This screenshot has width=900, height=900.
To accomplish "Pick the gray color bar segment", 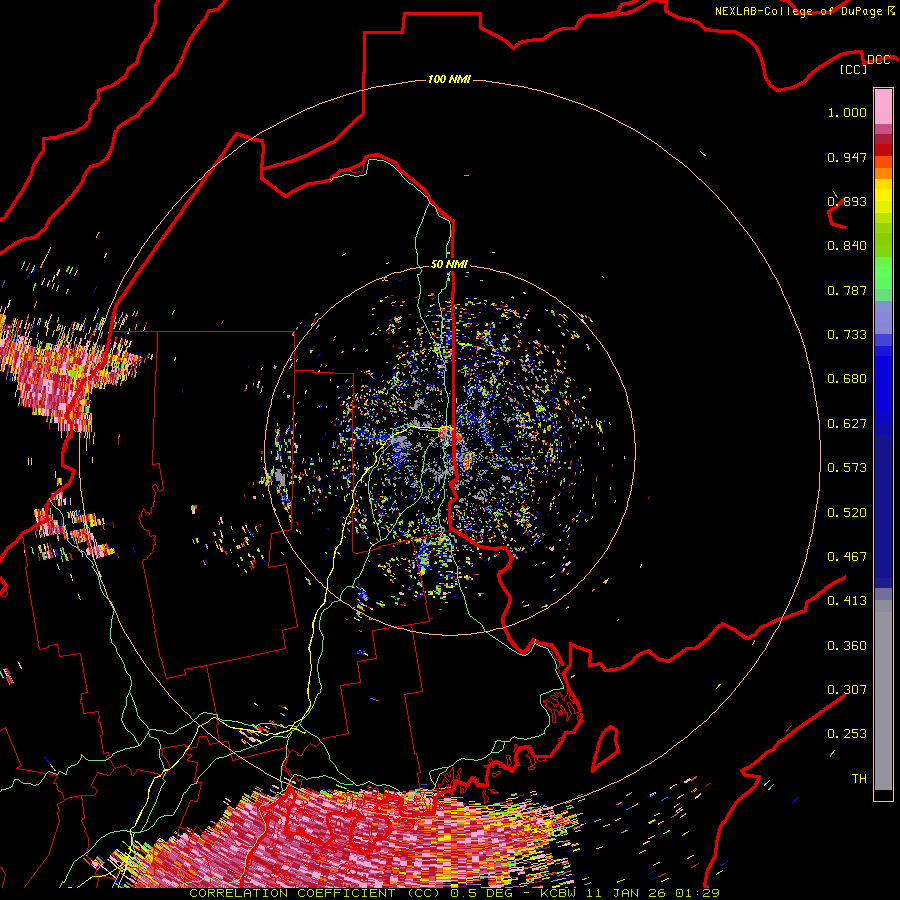I will (x=883, y=695).
